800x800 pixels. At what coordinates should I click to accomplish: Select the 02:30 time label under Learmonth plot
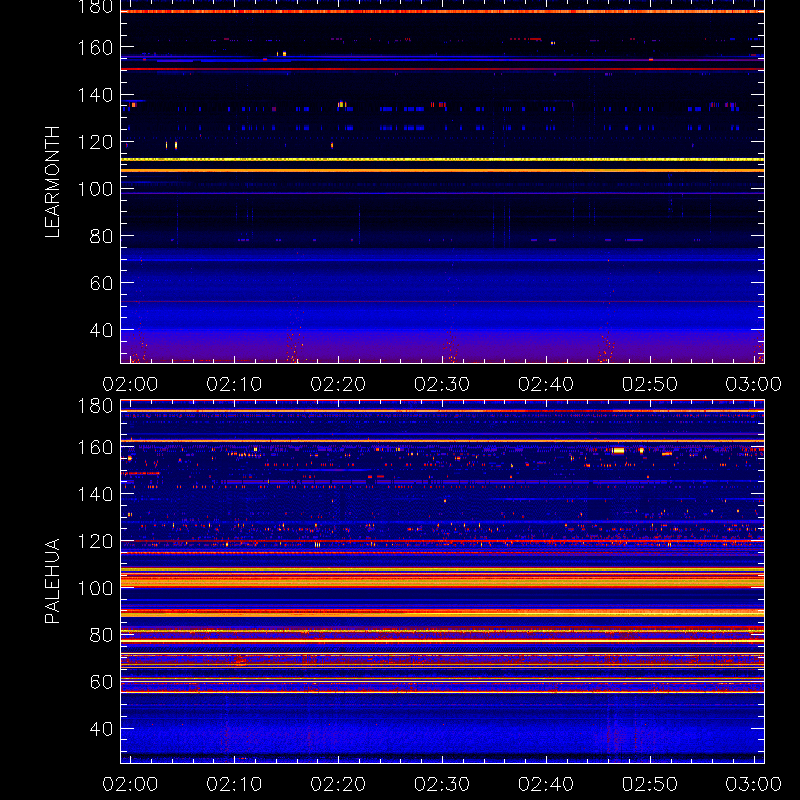point(442,384)
